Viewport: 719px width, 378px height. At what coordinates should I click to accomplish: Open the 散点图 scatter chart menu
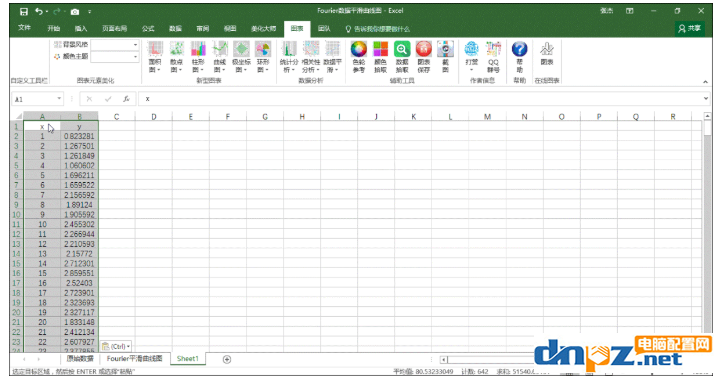(x=177, y=57)
